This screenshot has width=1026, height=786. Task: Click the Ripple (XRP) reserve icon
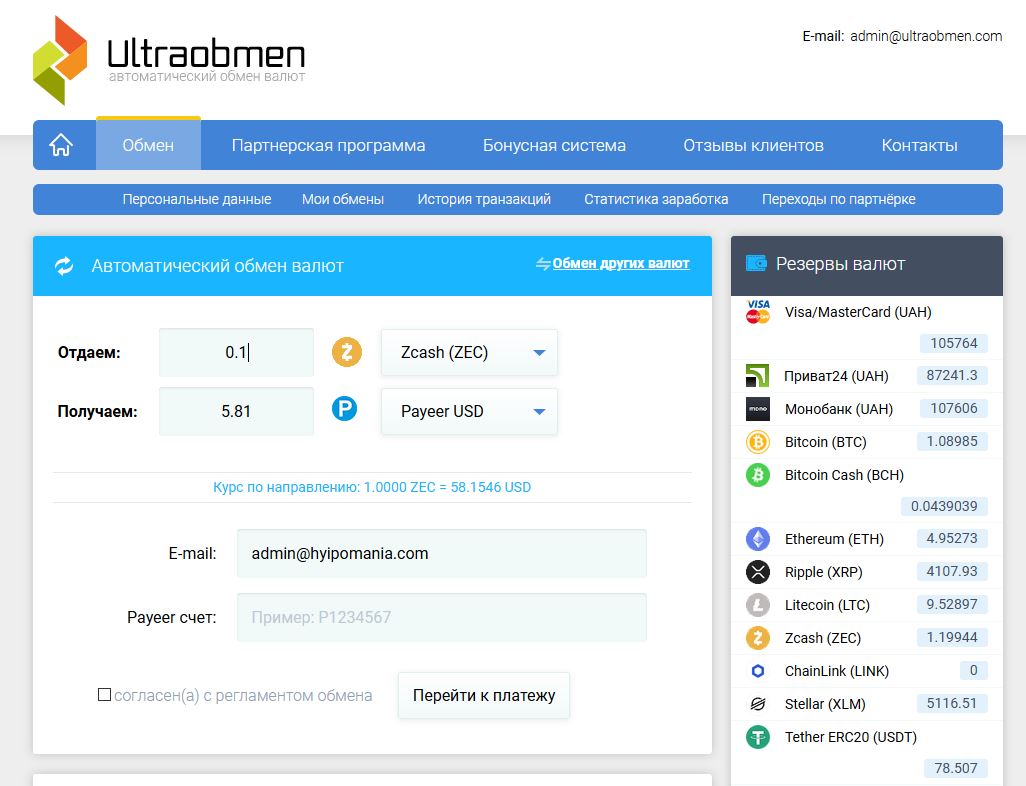tap(758, 572)
